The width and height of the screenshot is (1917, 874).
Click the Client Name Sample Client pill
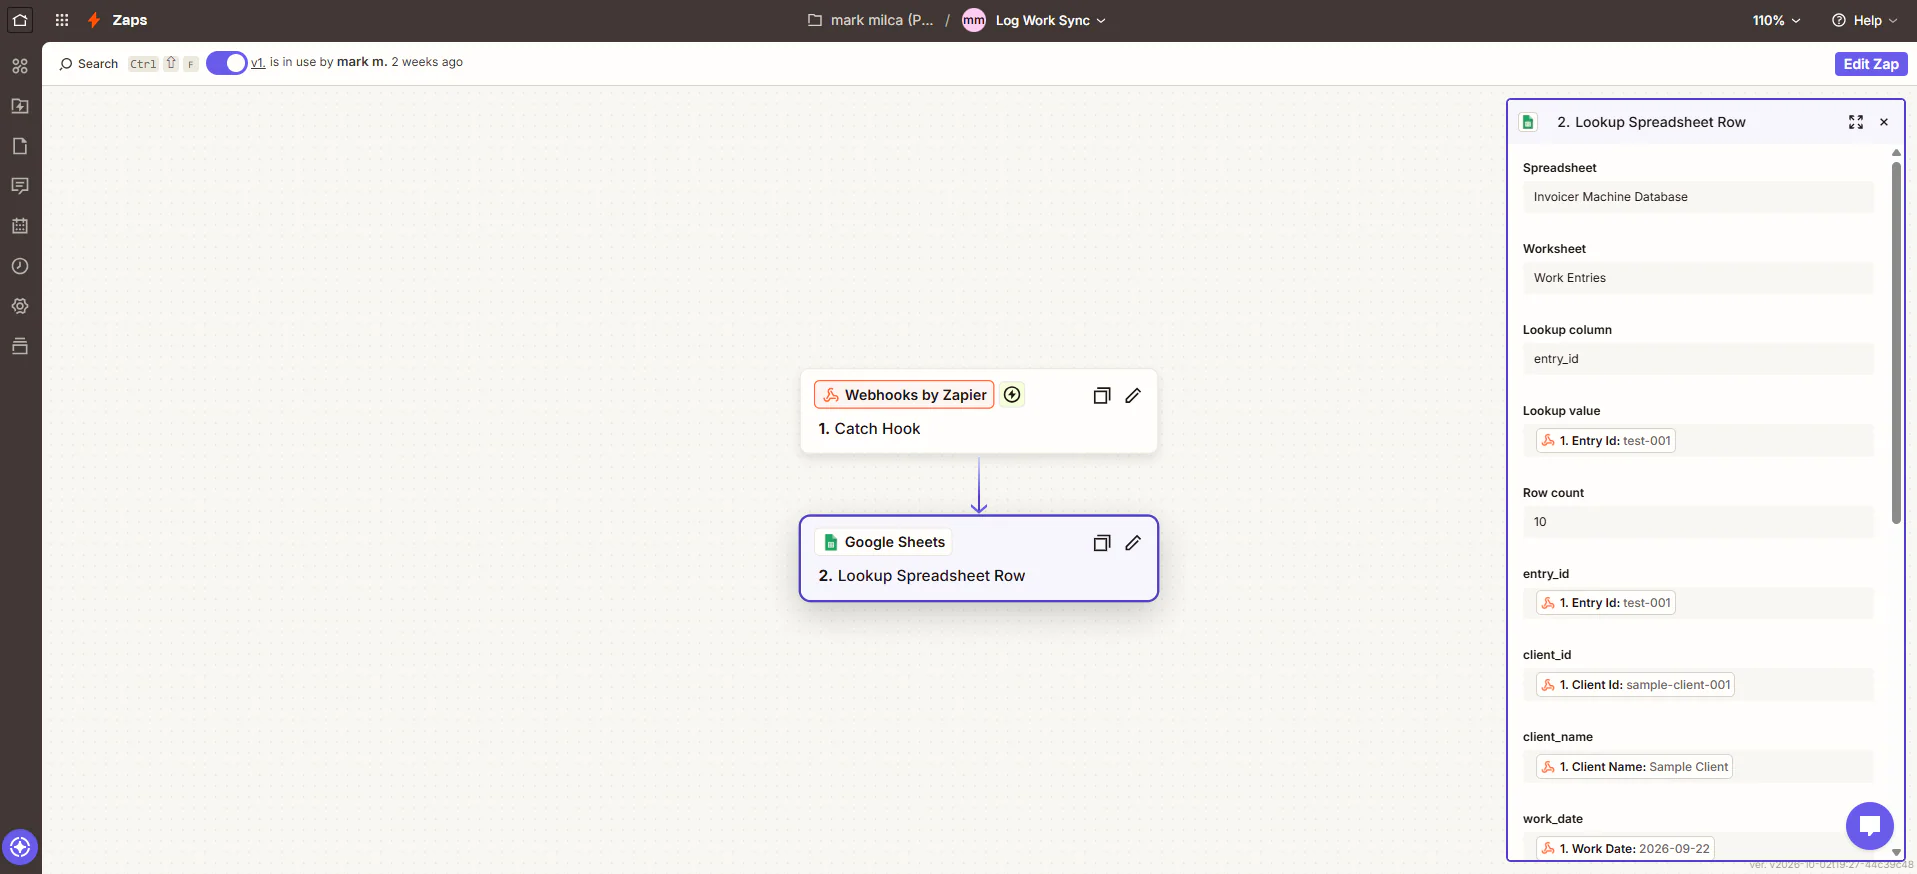tap(1634, 767)
